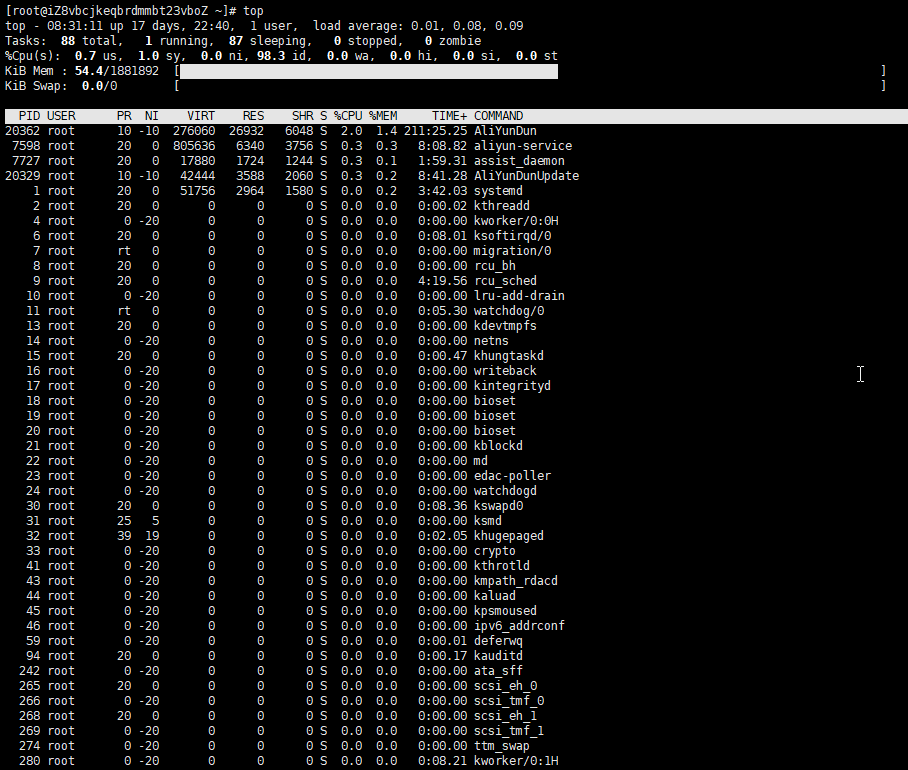Click the %CPU column header
The height and width of the screenshot is (770, 908).
348,116
